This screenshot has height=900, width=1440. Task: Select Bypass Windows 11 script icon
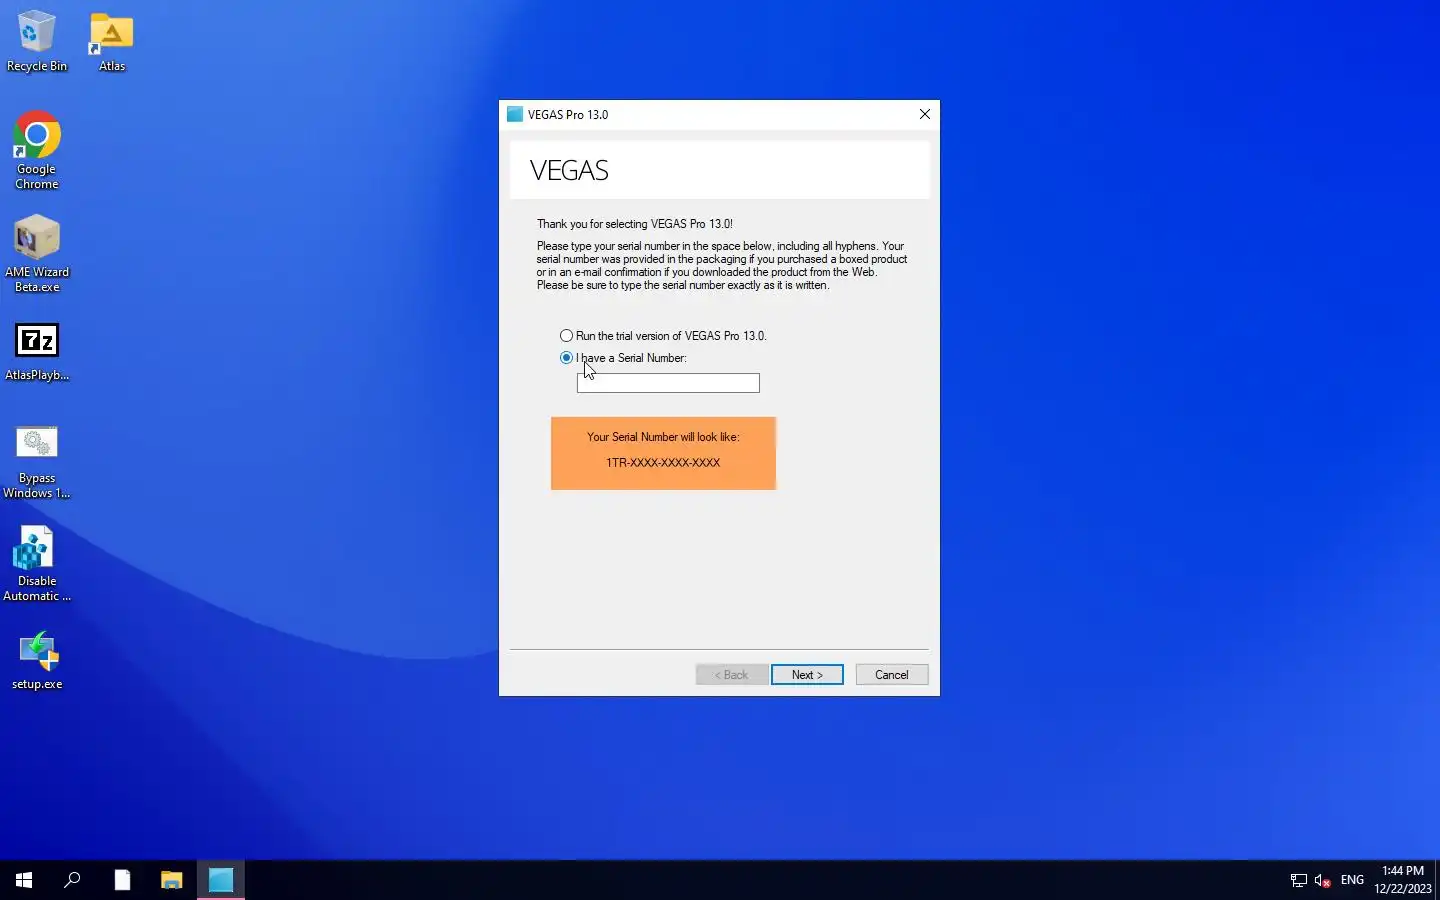[x=37, y=462]
